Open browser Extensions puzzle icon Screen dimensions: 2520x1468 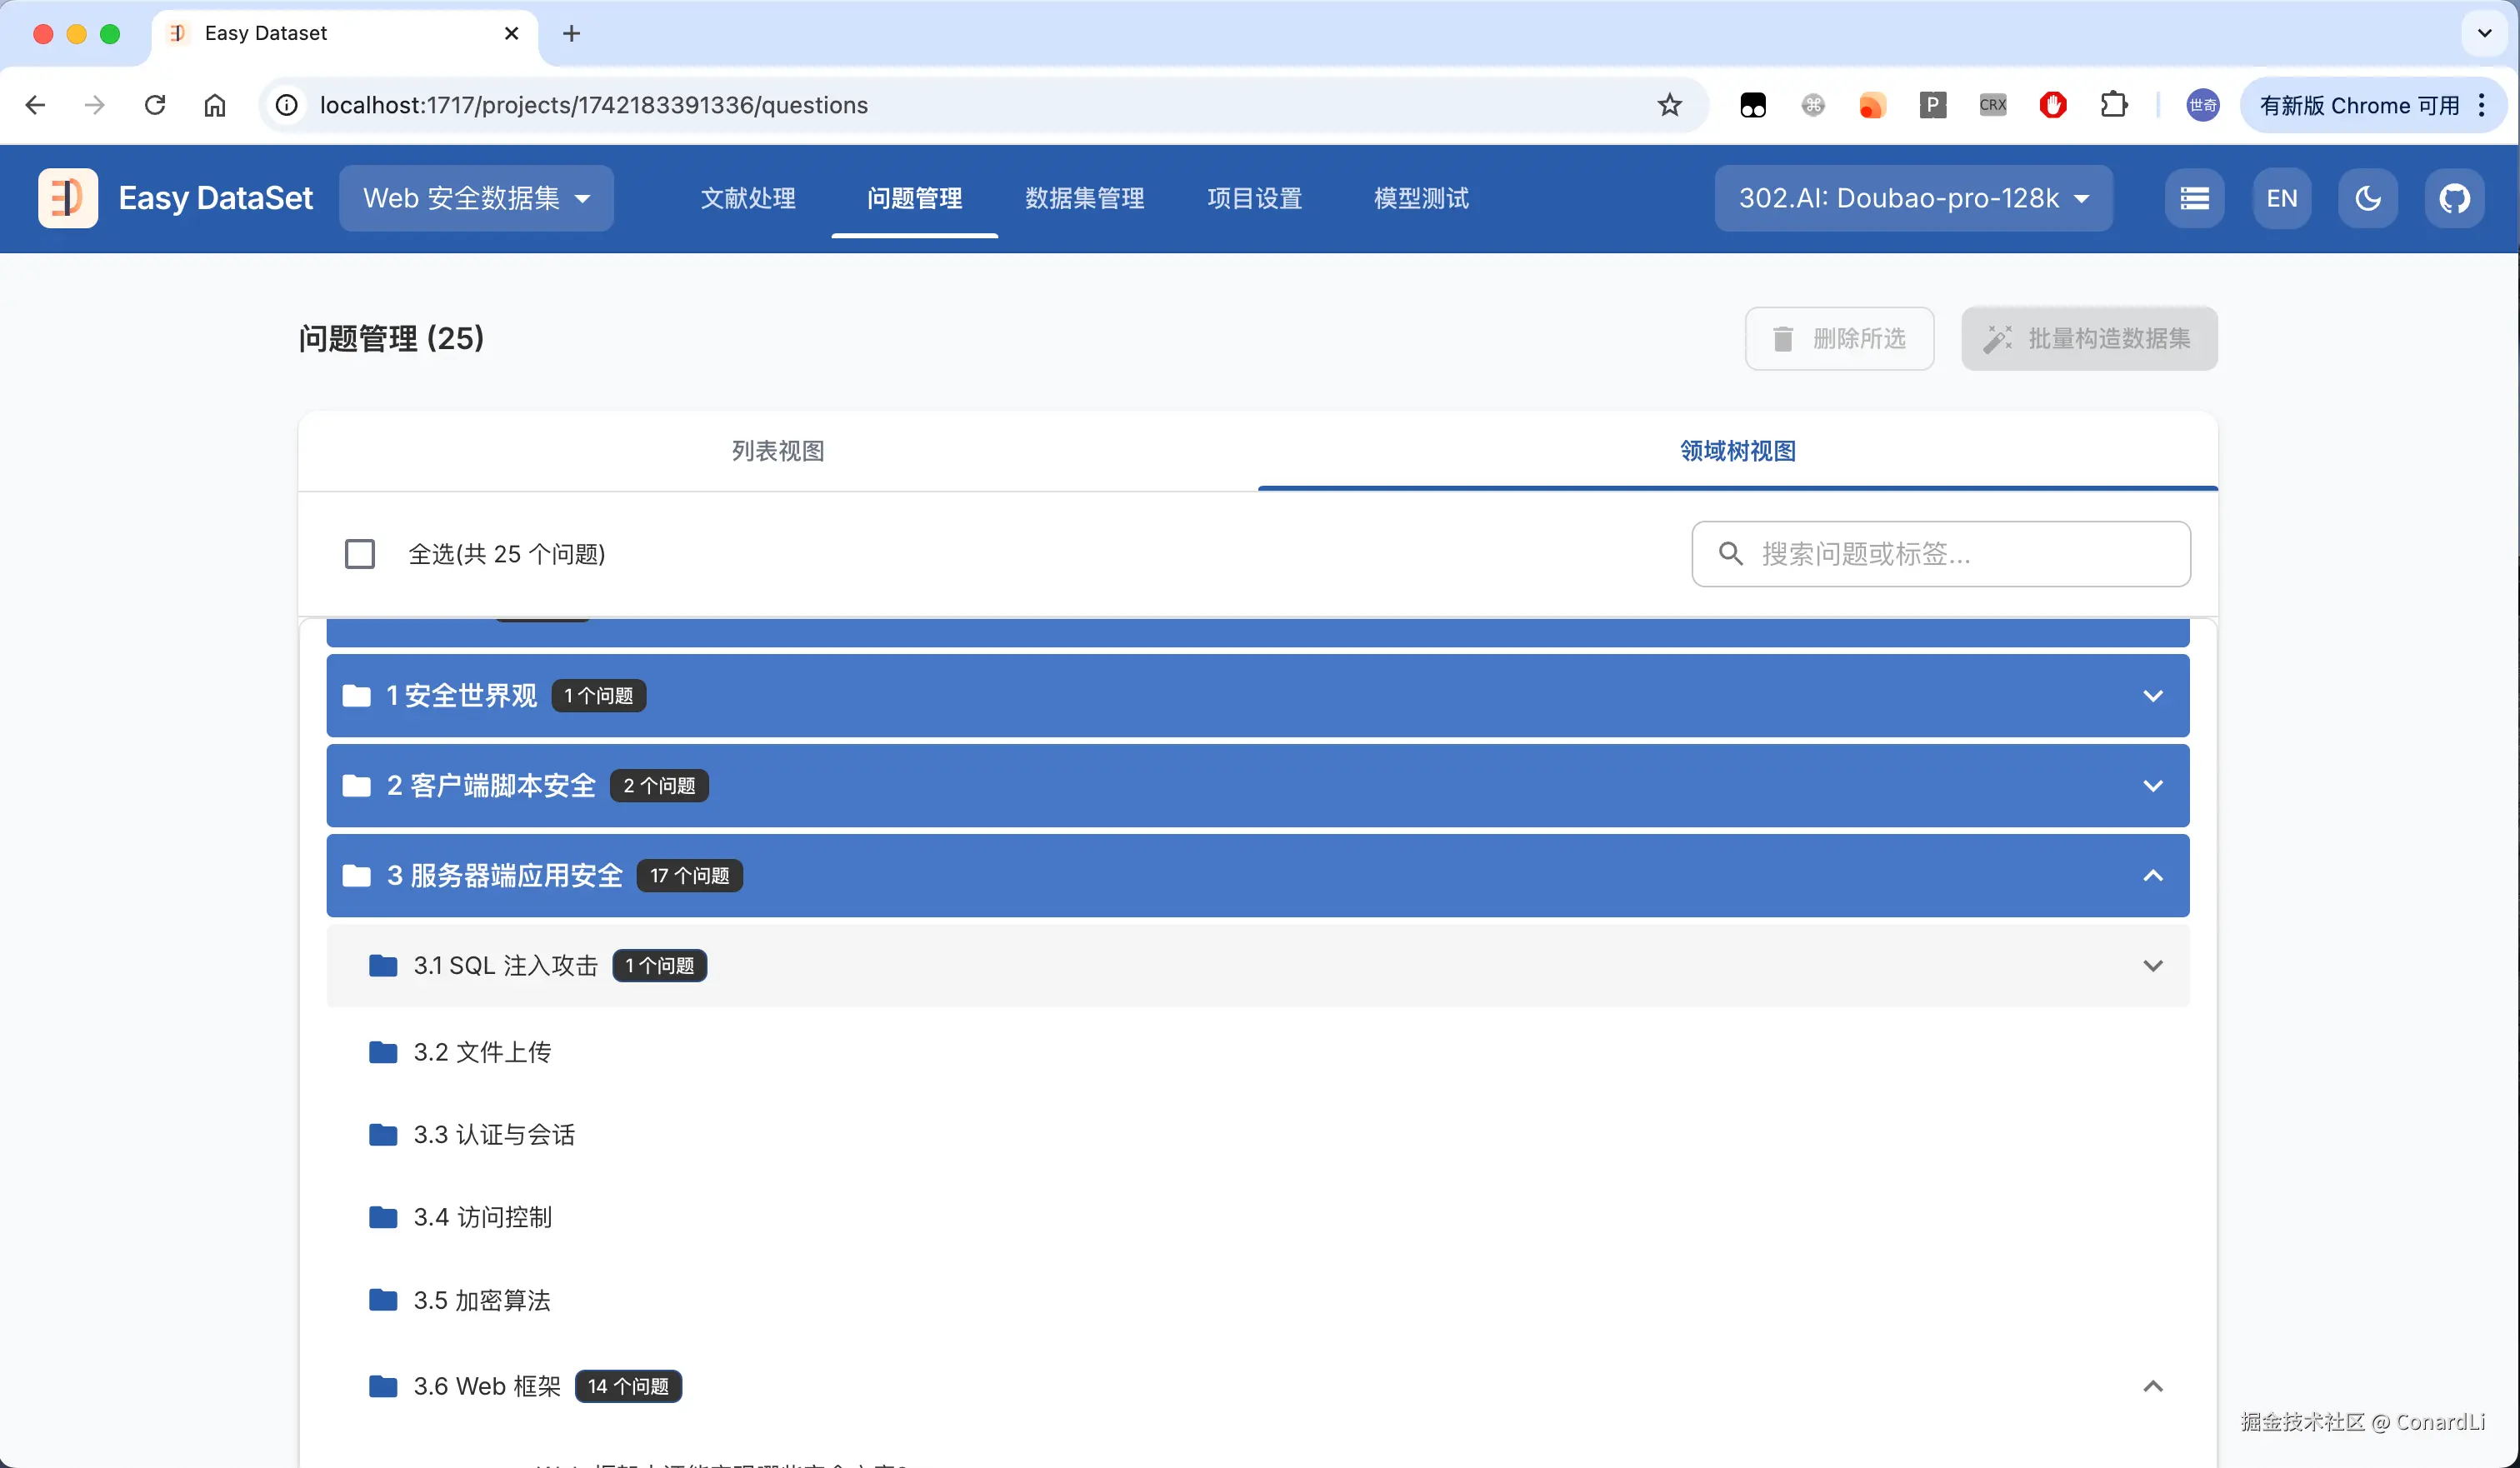(2113, 105)
